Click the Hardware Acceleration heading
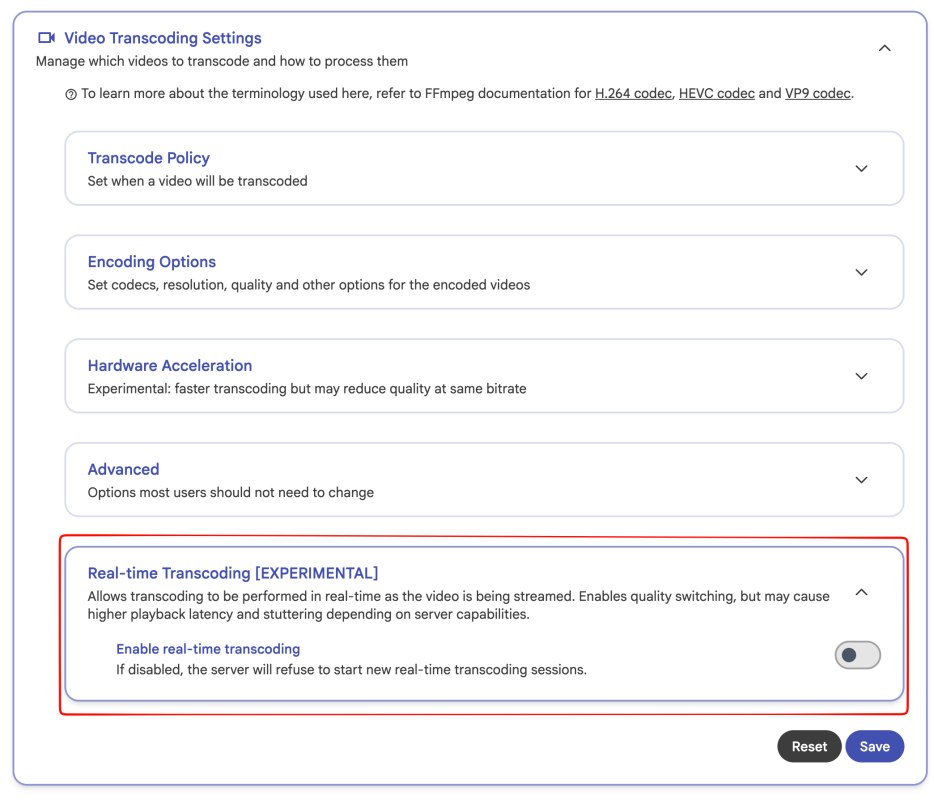Image resolution: width=934 pixels, height=800 pixels. click(170, 365)
